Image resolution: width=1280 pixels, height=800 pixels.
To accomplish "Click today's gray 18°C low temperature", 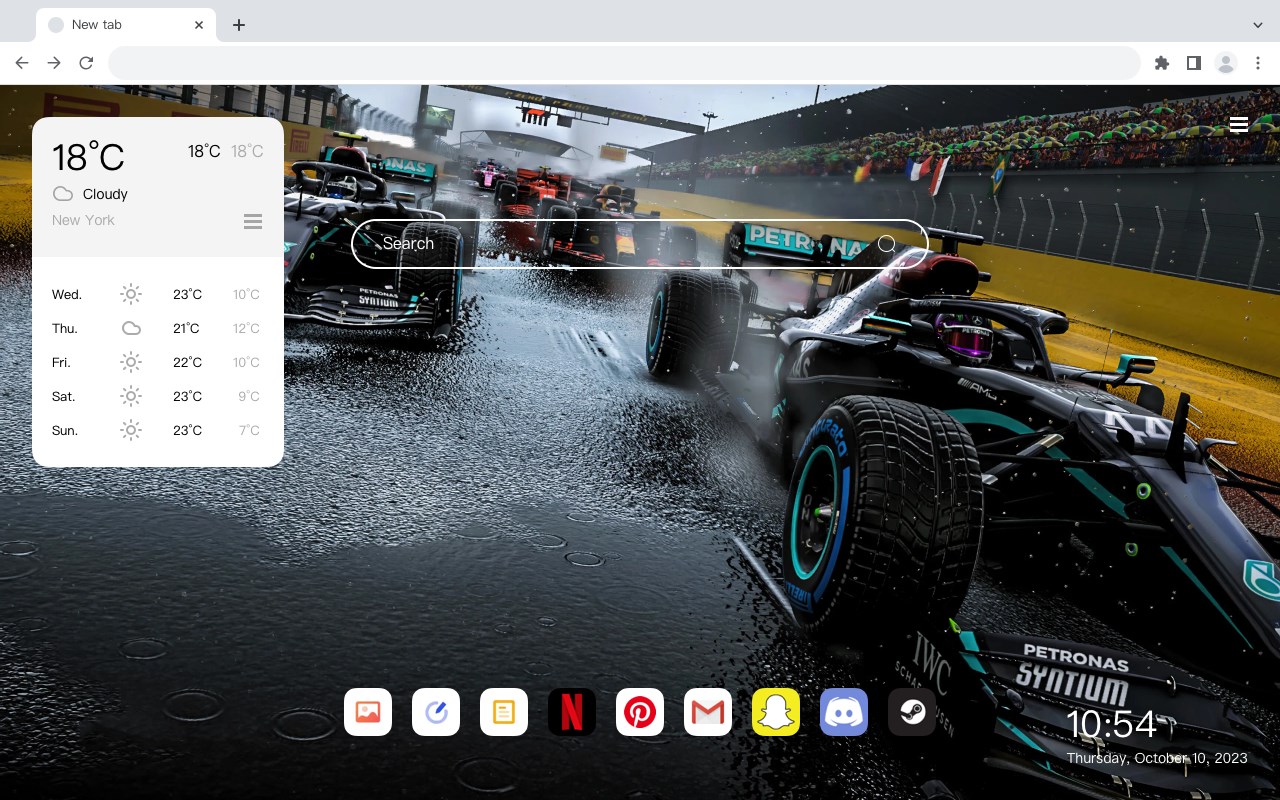I will [247, 151].
